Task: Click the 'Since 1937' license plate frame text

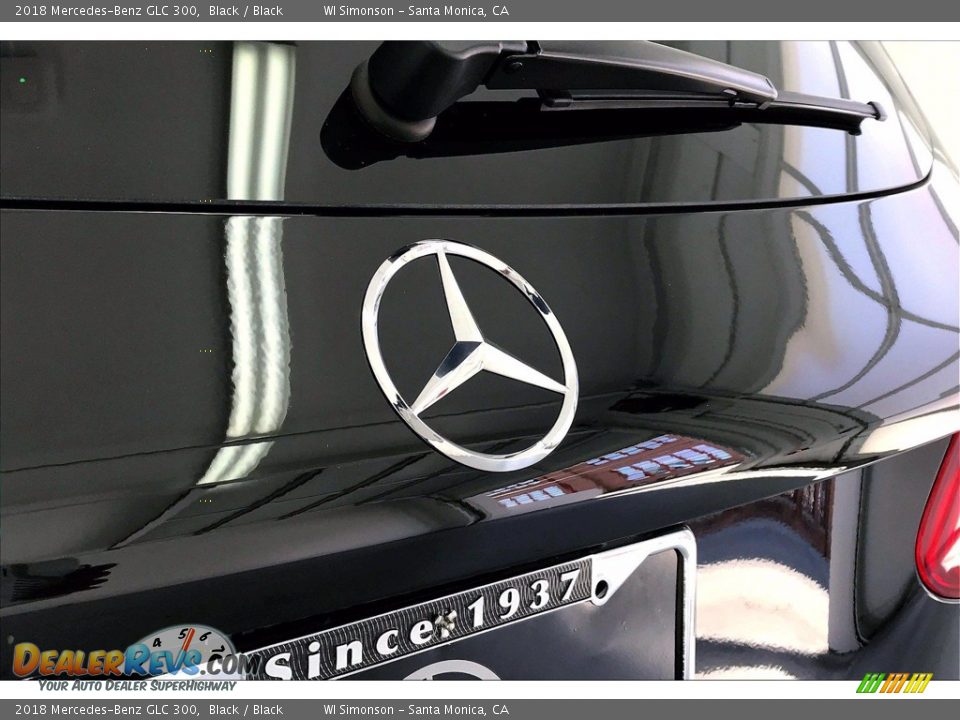Action: click(x=422, y=626)
